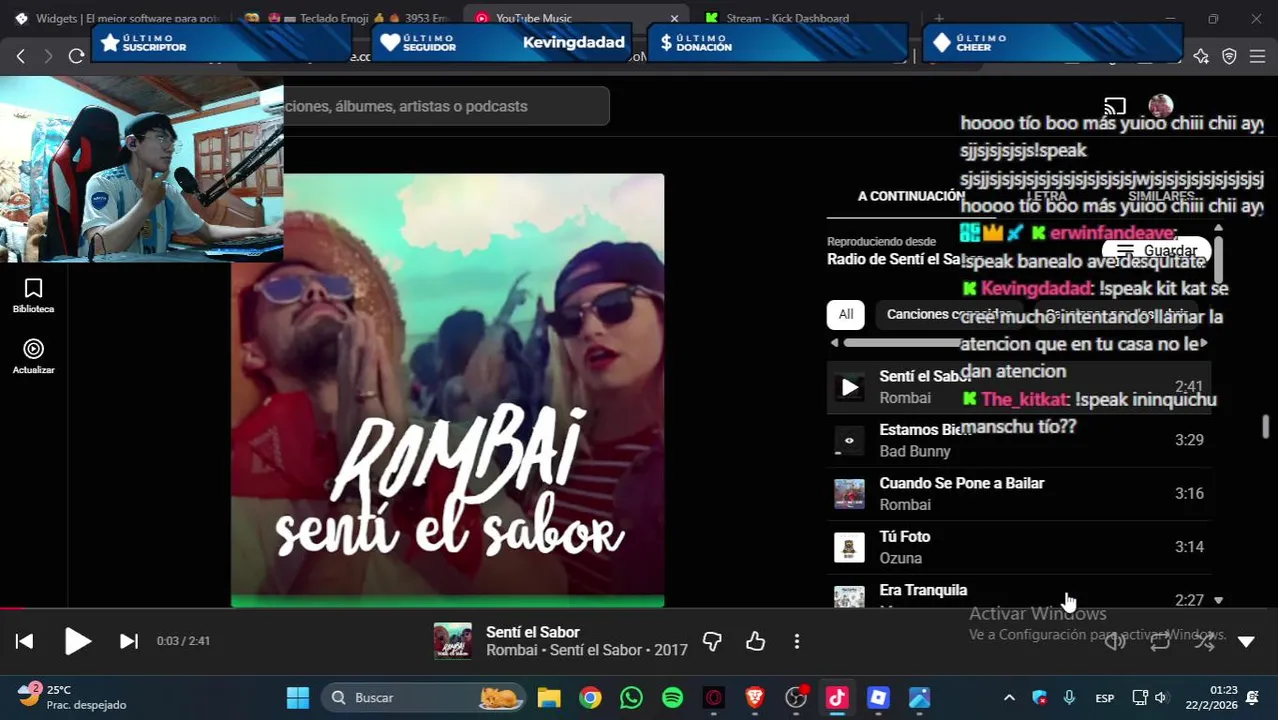Screen dimensions: 1278x720
Task: Play Sentí el Sabor from queue
Action: pos(849,387)
